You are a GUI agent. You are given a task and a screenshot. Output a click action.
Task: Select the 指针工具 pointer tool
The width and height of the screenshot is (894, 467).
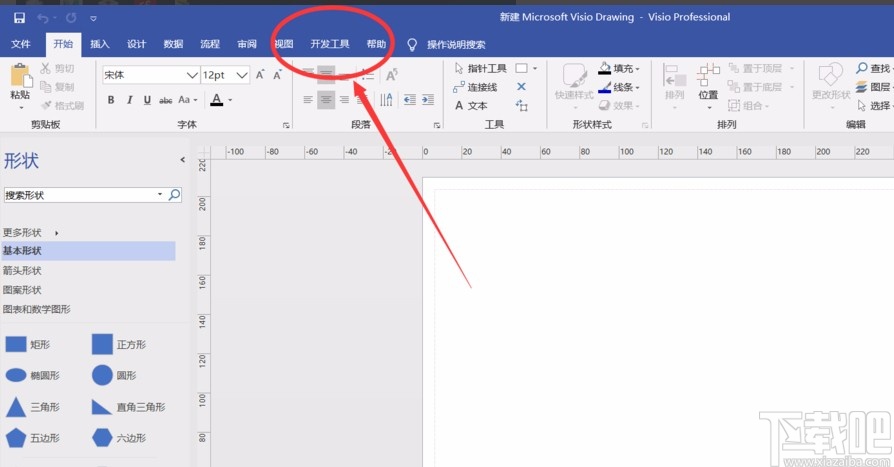click(481, 68)
